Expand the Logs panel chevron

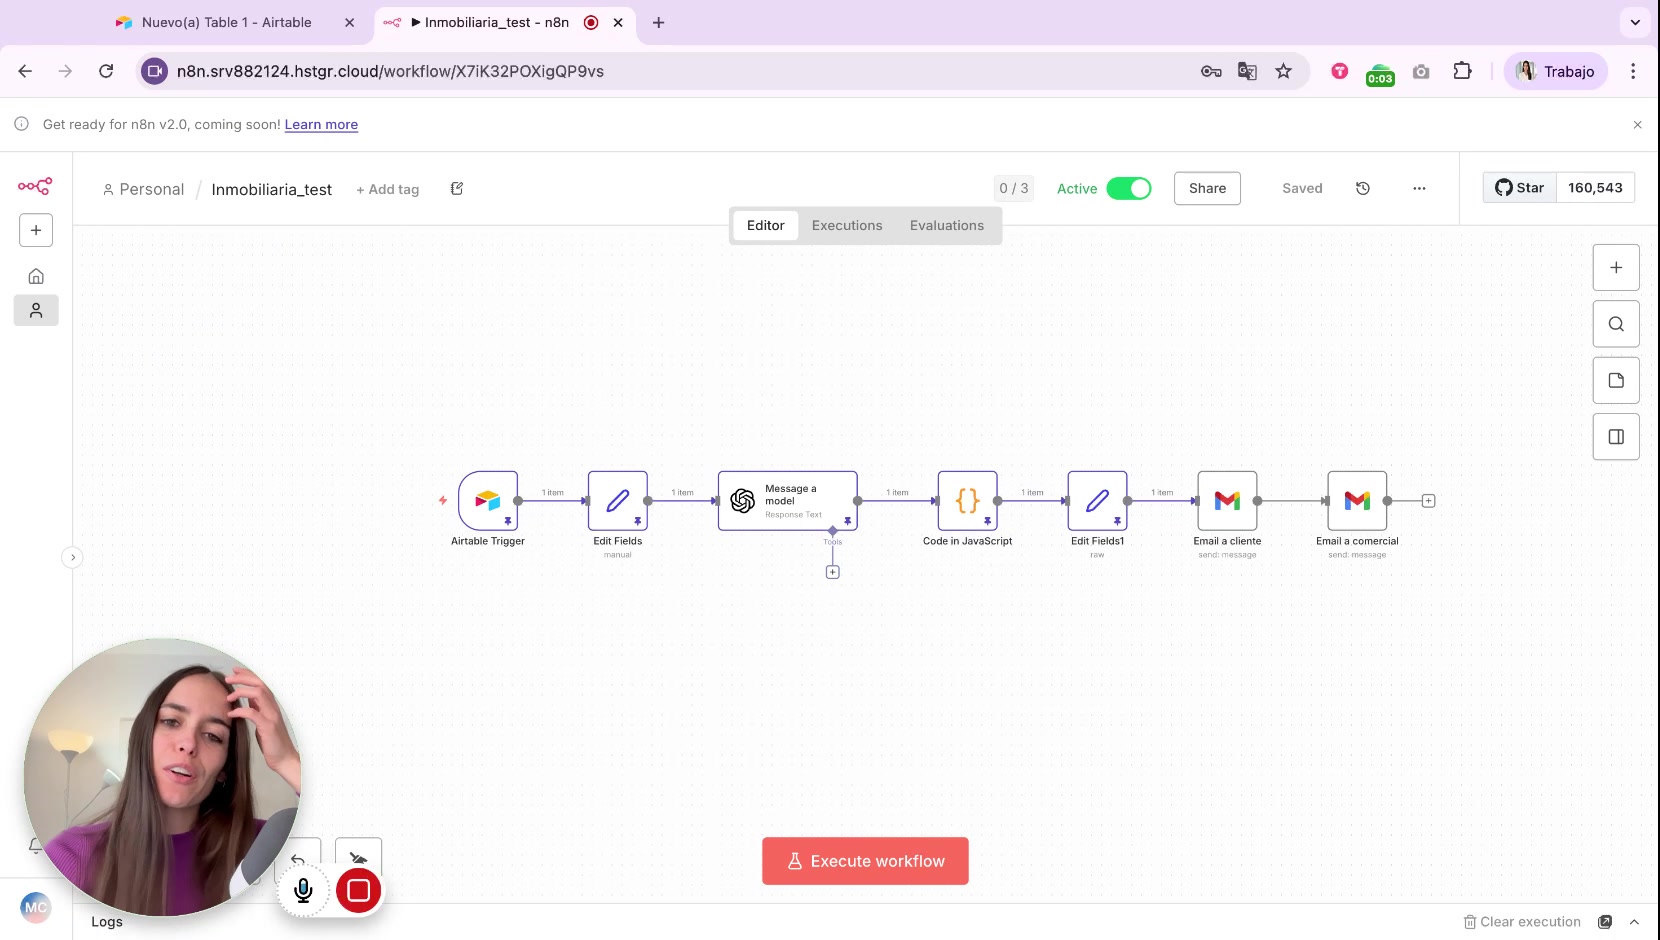click(1634, 922)
